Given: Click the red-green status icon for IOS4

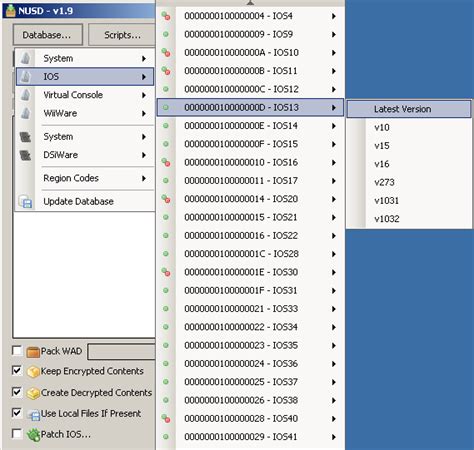Looking at the screenshot, I should tap(166, 16).
